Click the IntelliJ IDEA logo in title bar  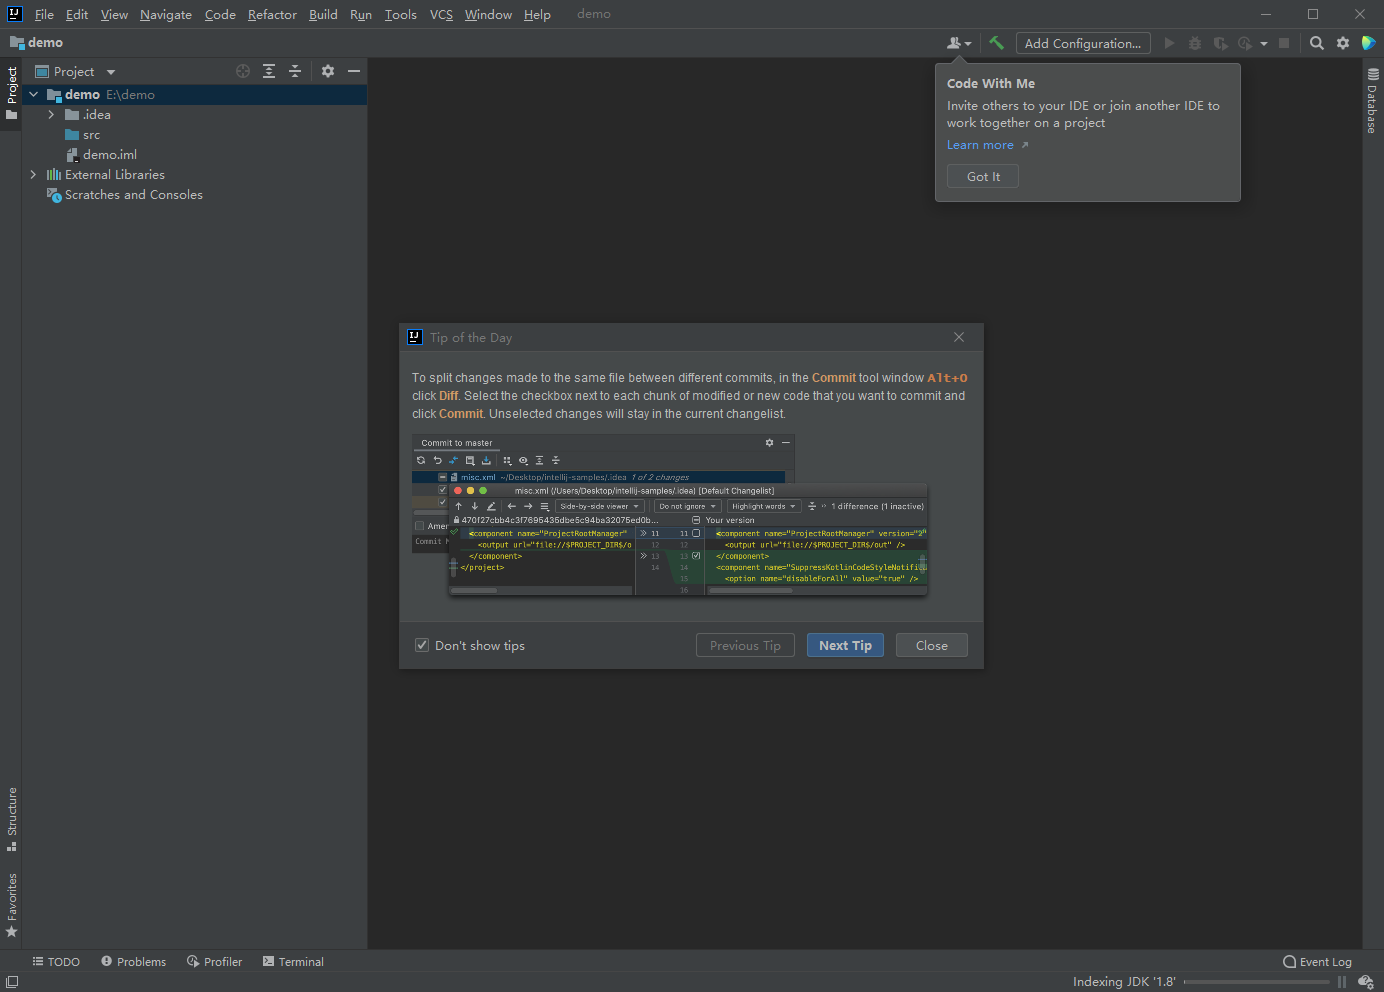coord(14,14)
